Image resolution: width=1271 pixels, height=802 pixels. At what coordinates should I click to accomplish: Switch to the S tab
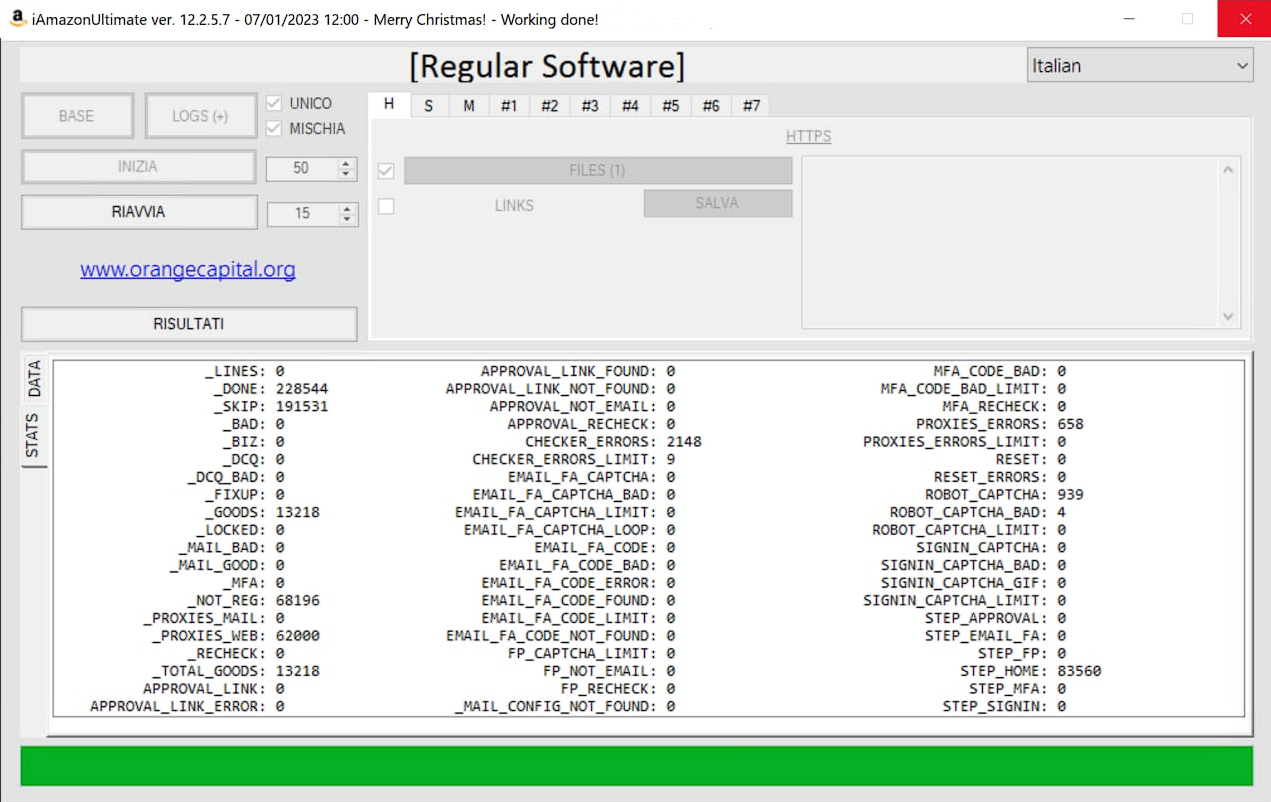428,106
